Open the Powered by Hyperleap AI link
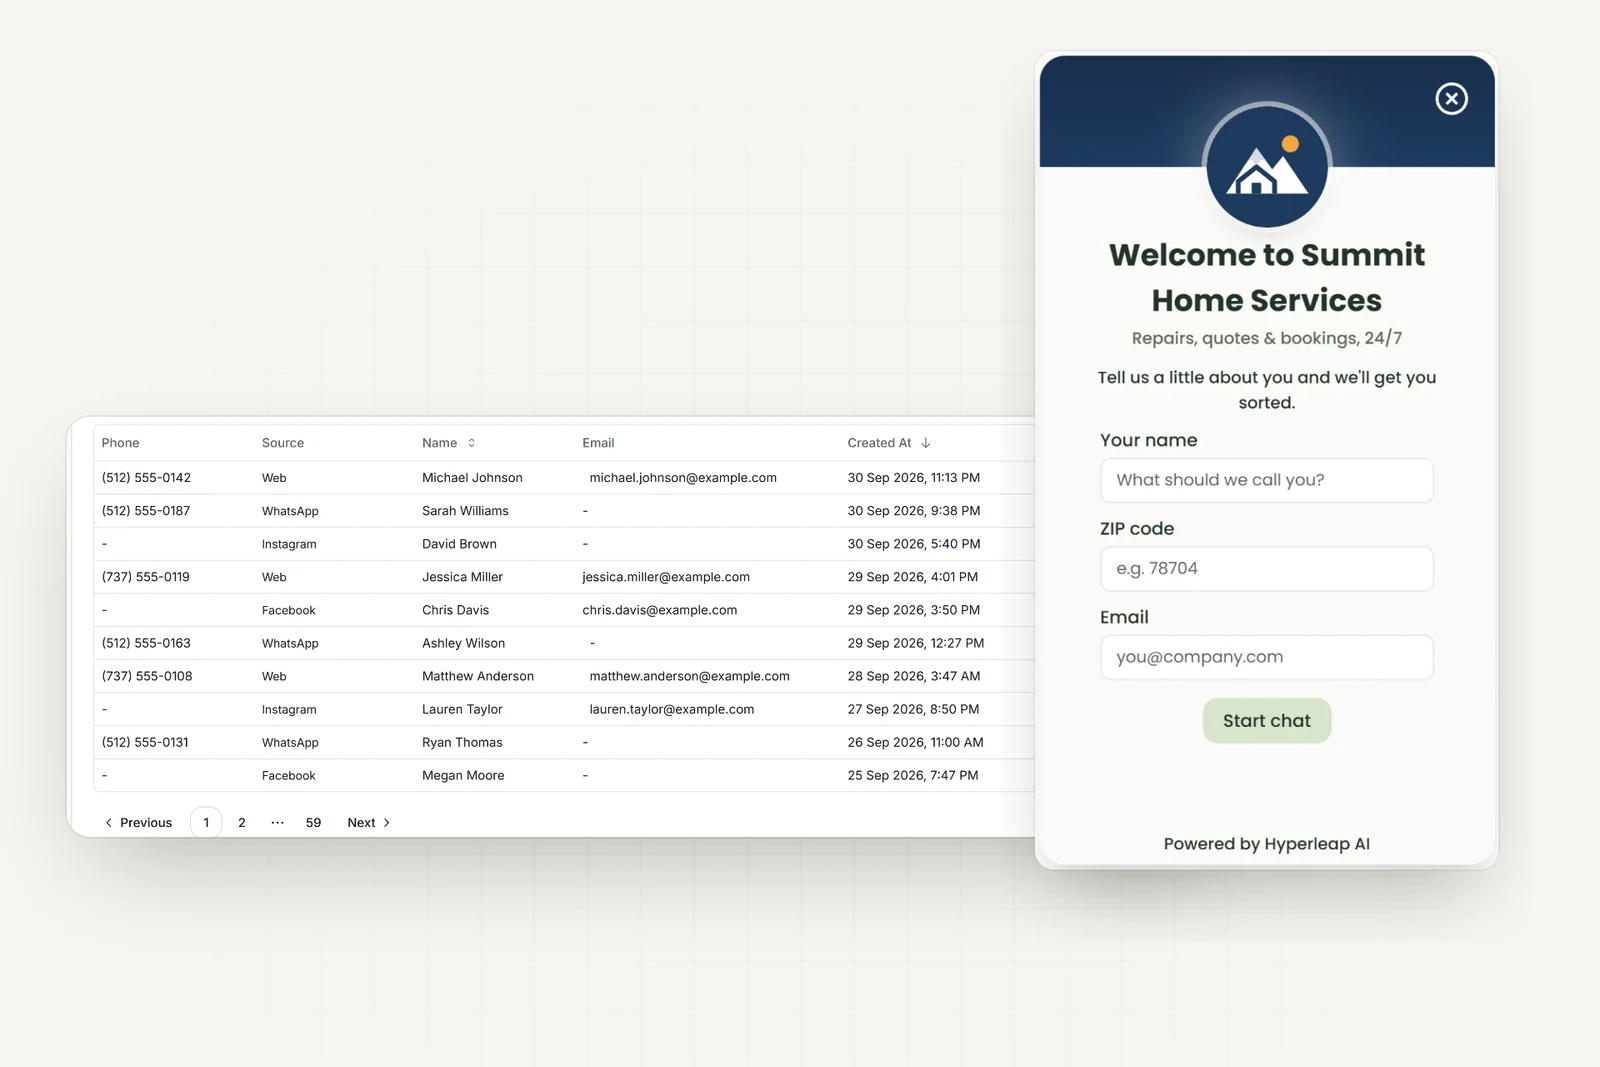Image resolution: width=1600 pixels, height=1067 pixels. pos(1267,844)
